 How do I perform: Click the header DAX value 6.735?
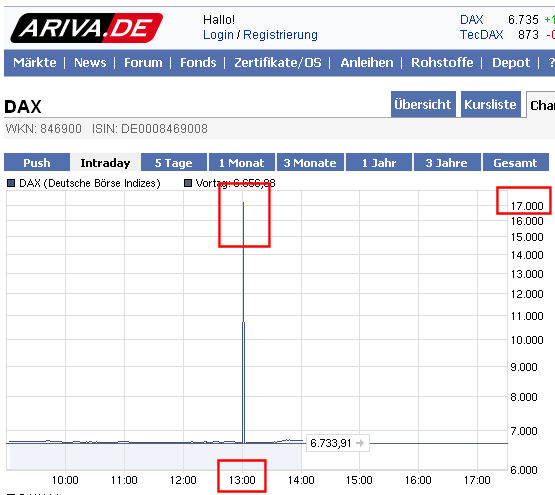click(x=523, y=20)
